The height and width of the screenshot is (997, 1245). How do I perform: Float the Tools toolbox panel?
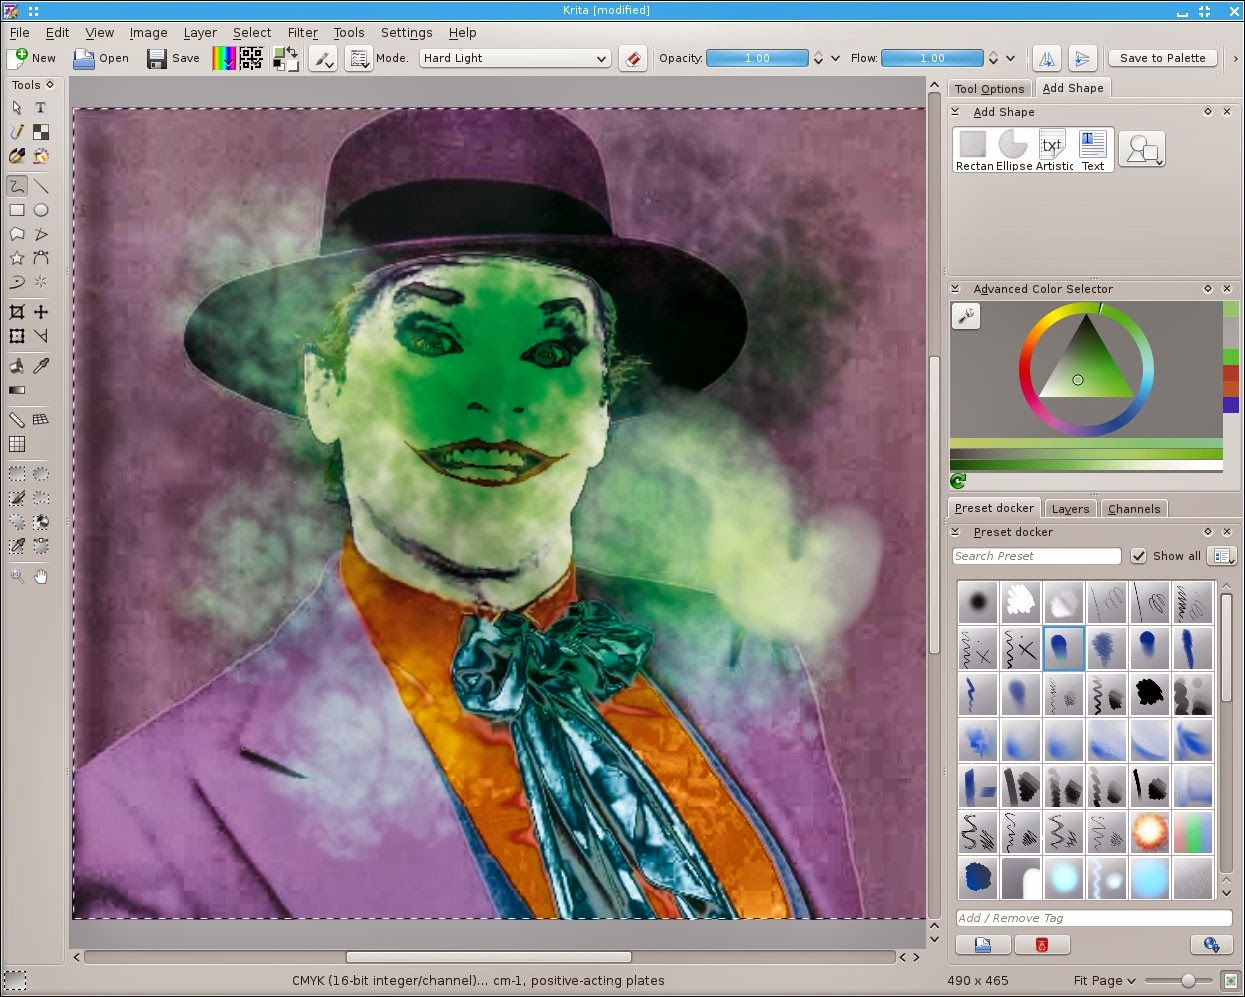[x=50, y=84]
